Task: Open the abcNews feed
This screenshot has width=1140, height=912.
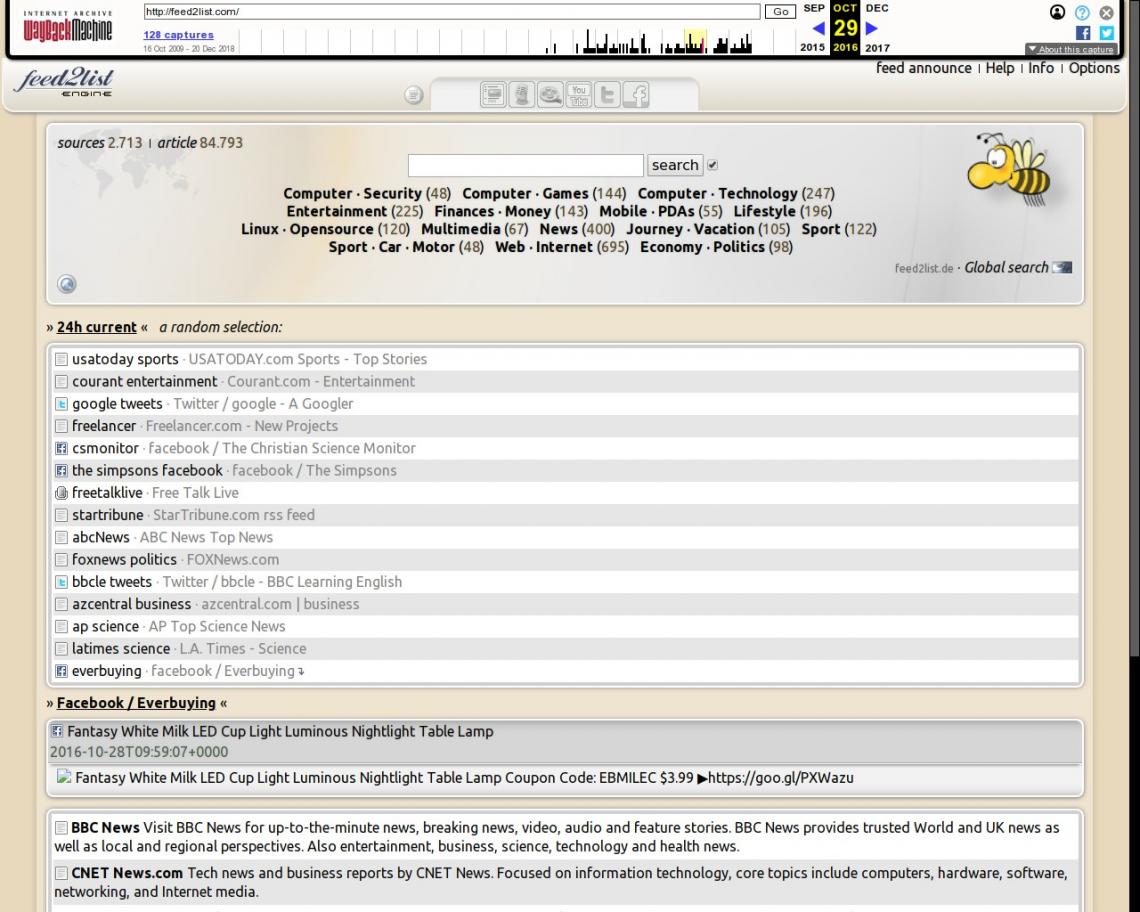Action: (100, 537)
